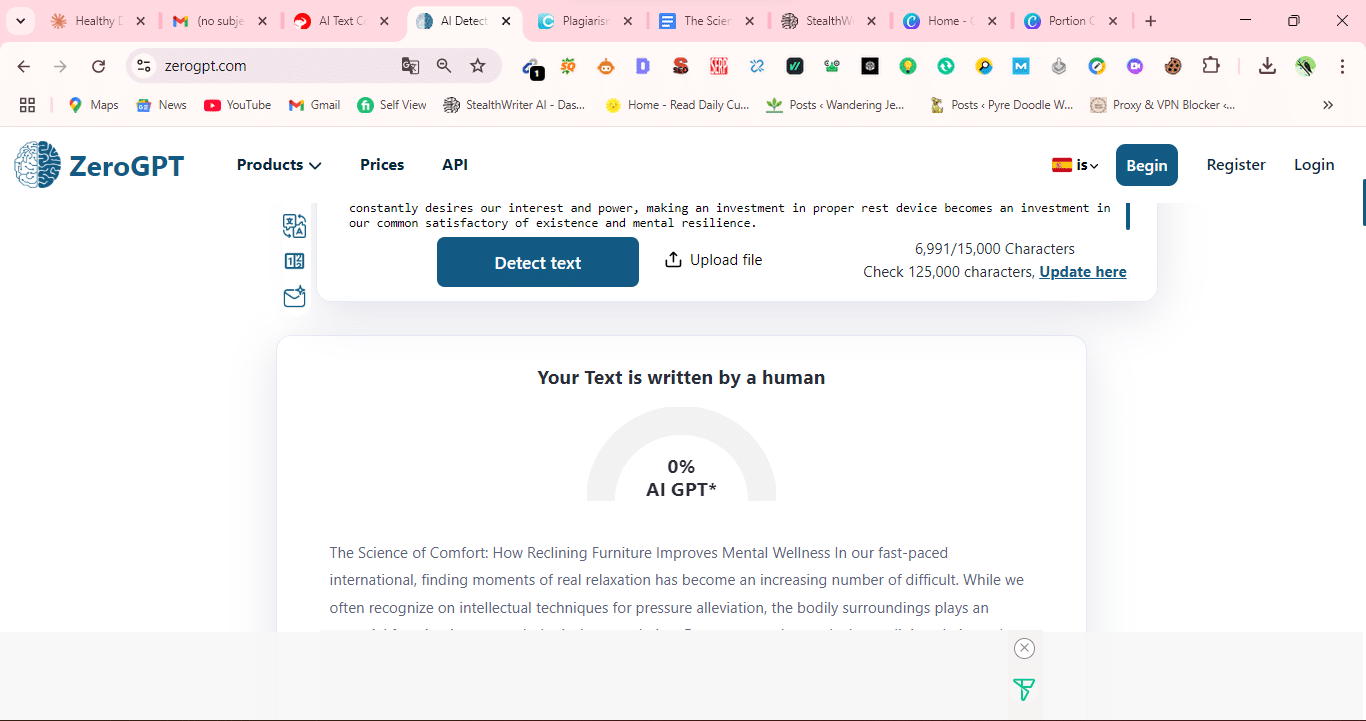This screenshot has height=721, width=1366.
Task: Click the Upload file icon
Action: [x=674, y=260]
